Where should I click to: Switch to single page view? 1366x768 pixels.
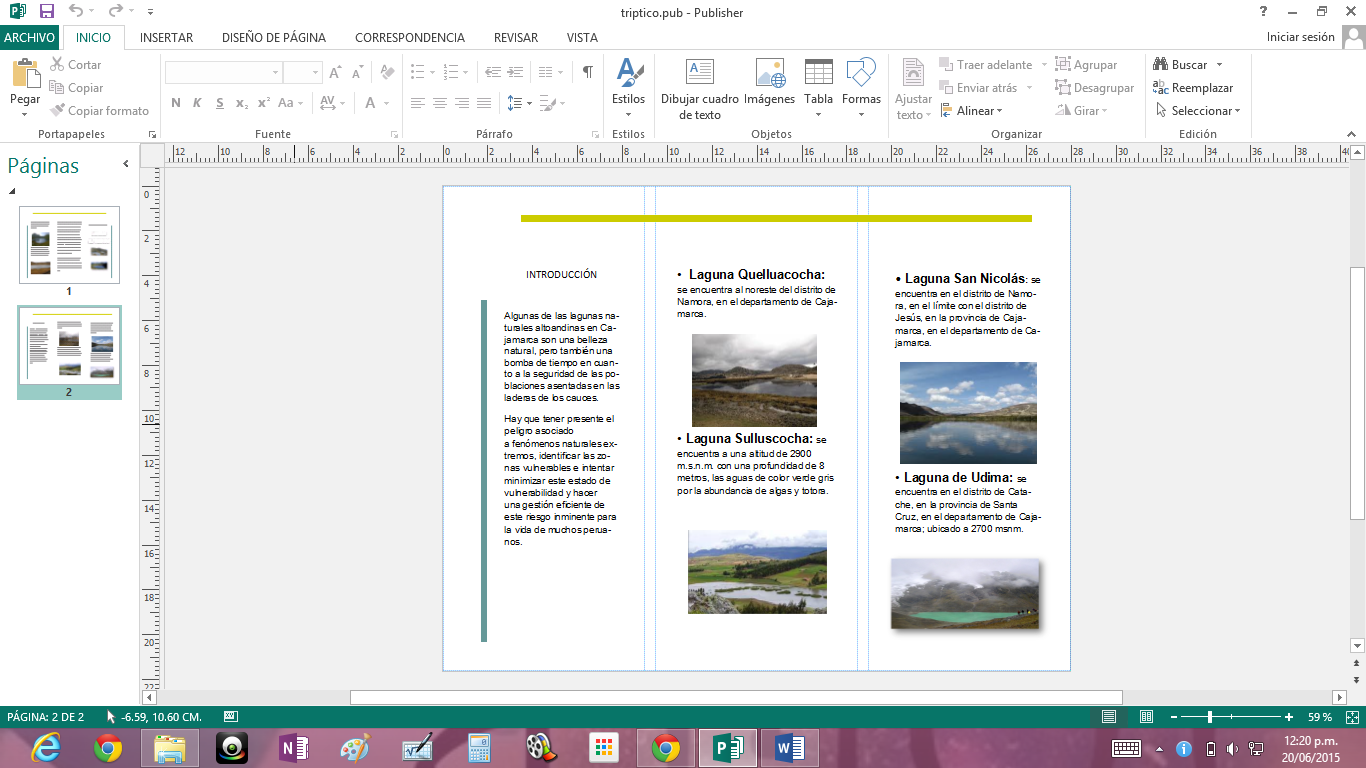tap(1109, 717)
